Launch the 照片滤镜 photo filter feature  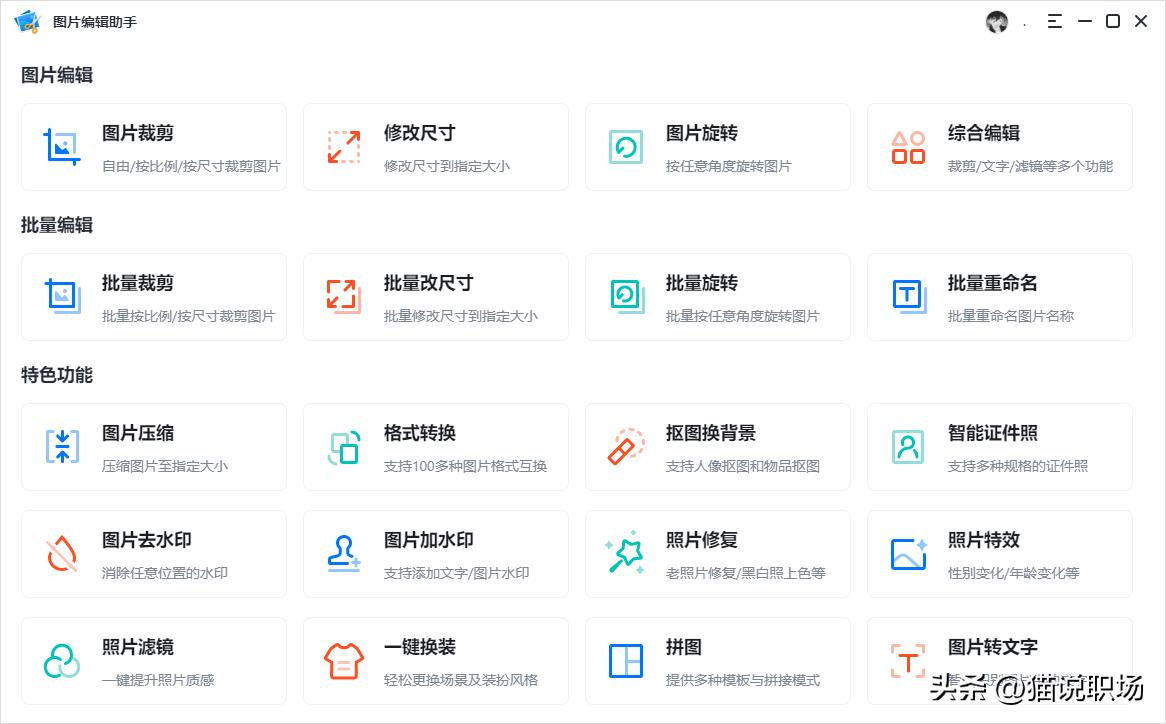61,660
